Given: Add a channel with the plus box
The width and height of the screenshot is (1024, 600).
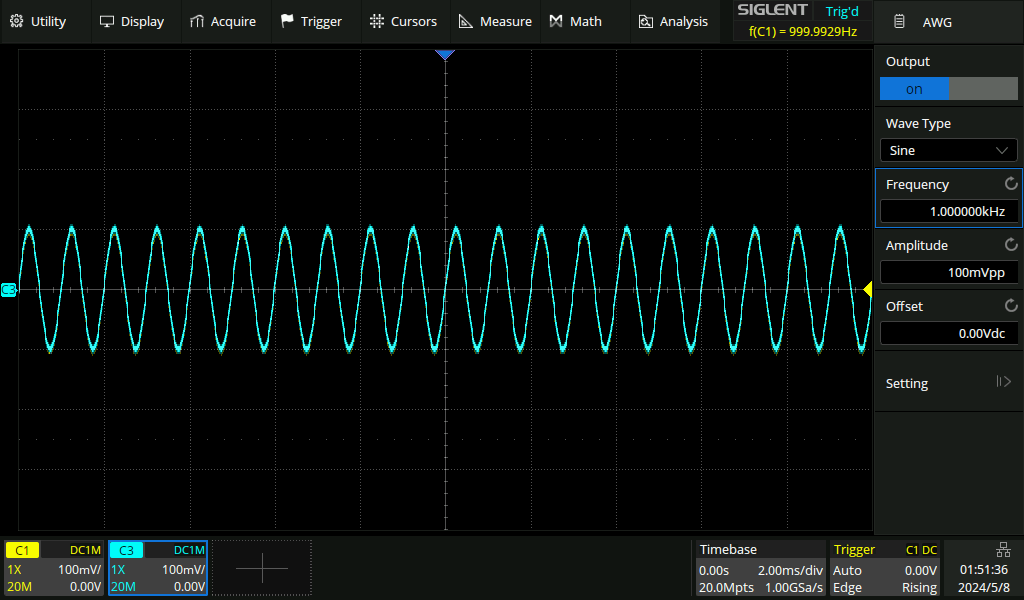Looking at the screenshot, I should click(262, 568).
